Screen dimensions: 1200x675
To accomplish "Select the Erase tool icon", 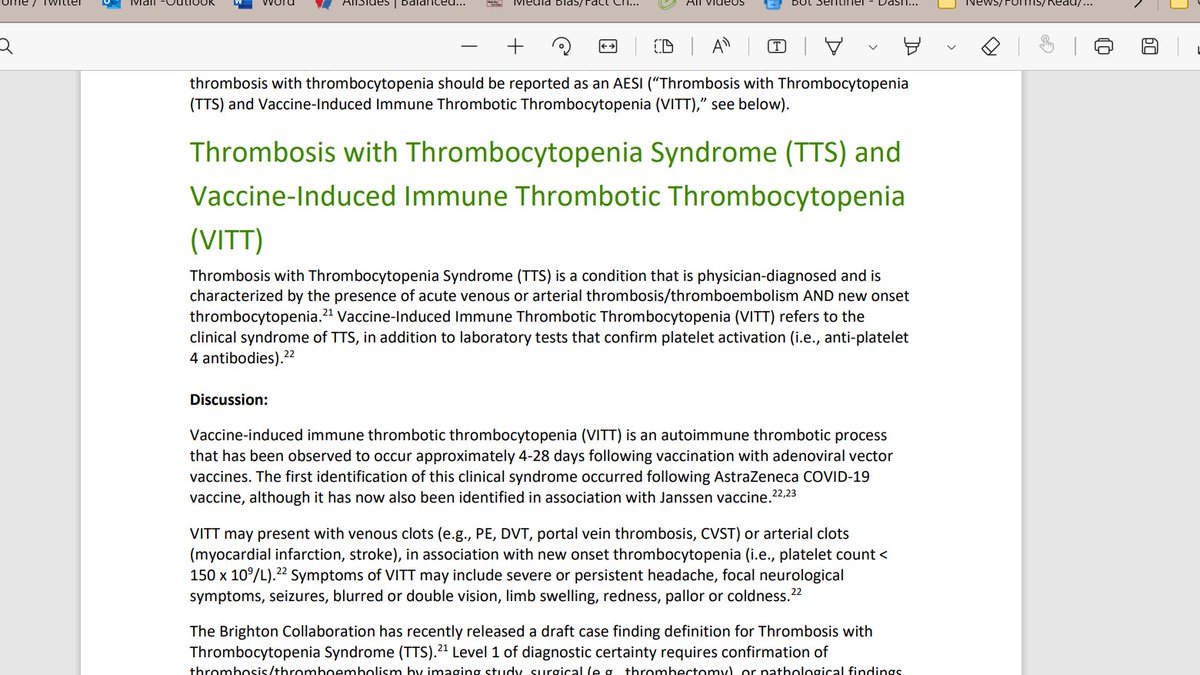I will 990,46.
